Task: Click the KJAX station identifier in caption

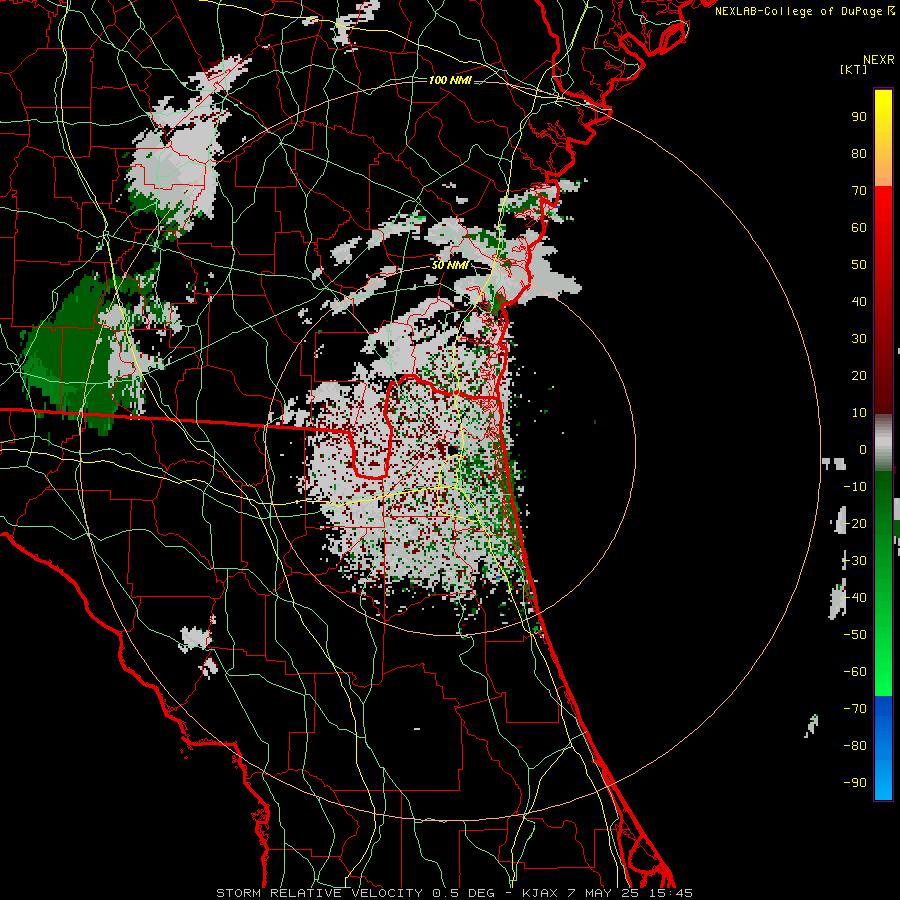Action: coord(541,893)
